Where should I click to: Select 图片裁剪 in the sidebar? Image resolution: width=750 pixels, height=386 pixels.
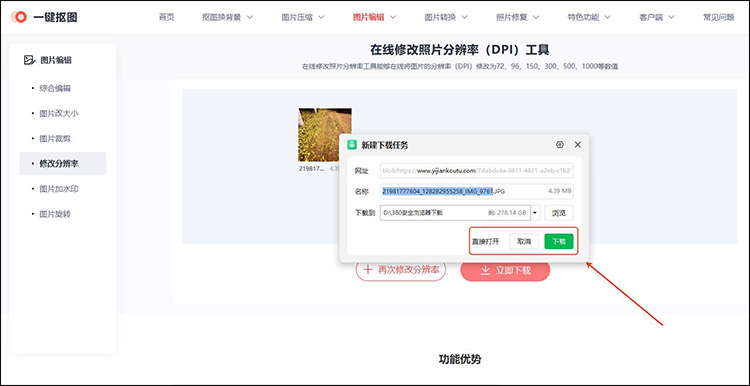(x=55, y=139)
